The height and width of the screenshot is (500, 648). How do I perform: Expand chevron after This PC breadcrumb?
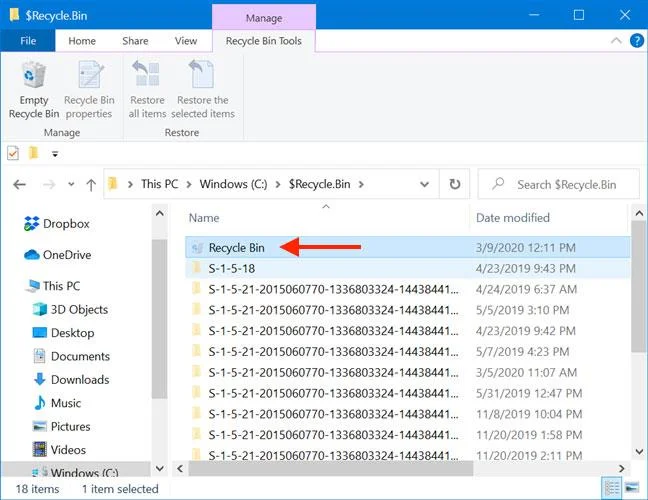(x=189, y=184)
